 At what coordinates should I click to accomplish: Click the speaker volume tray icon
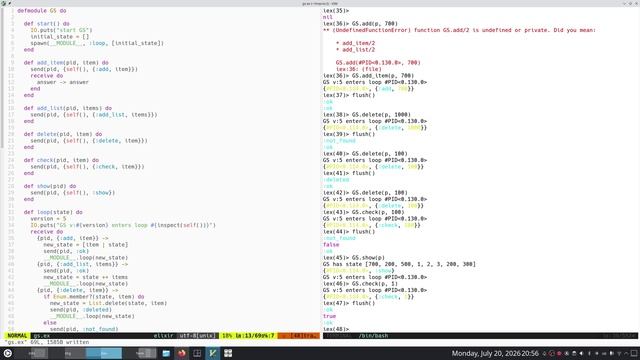(x=581, y=353)
